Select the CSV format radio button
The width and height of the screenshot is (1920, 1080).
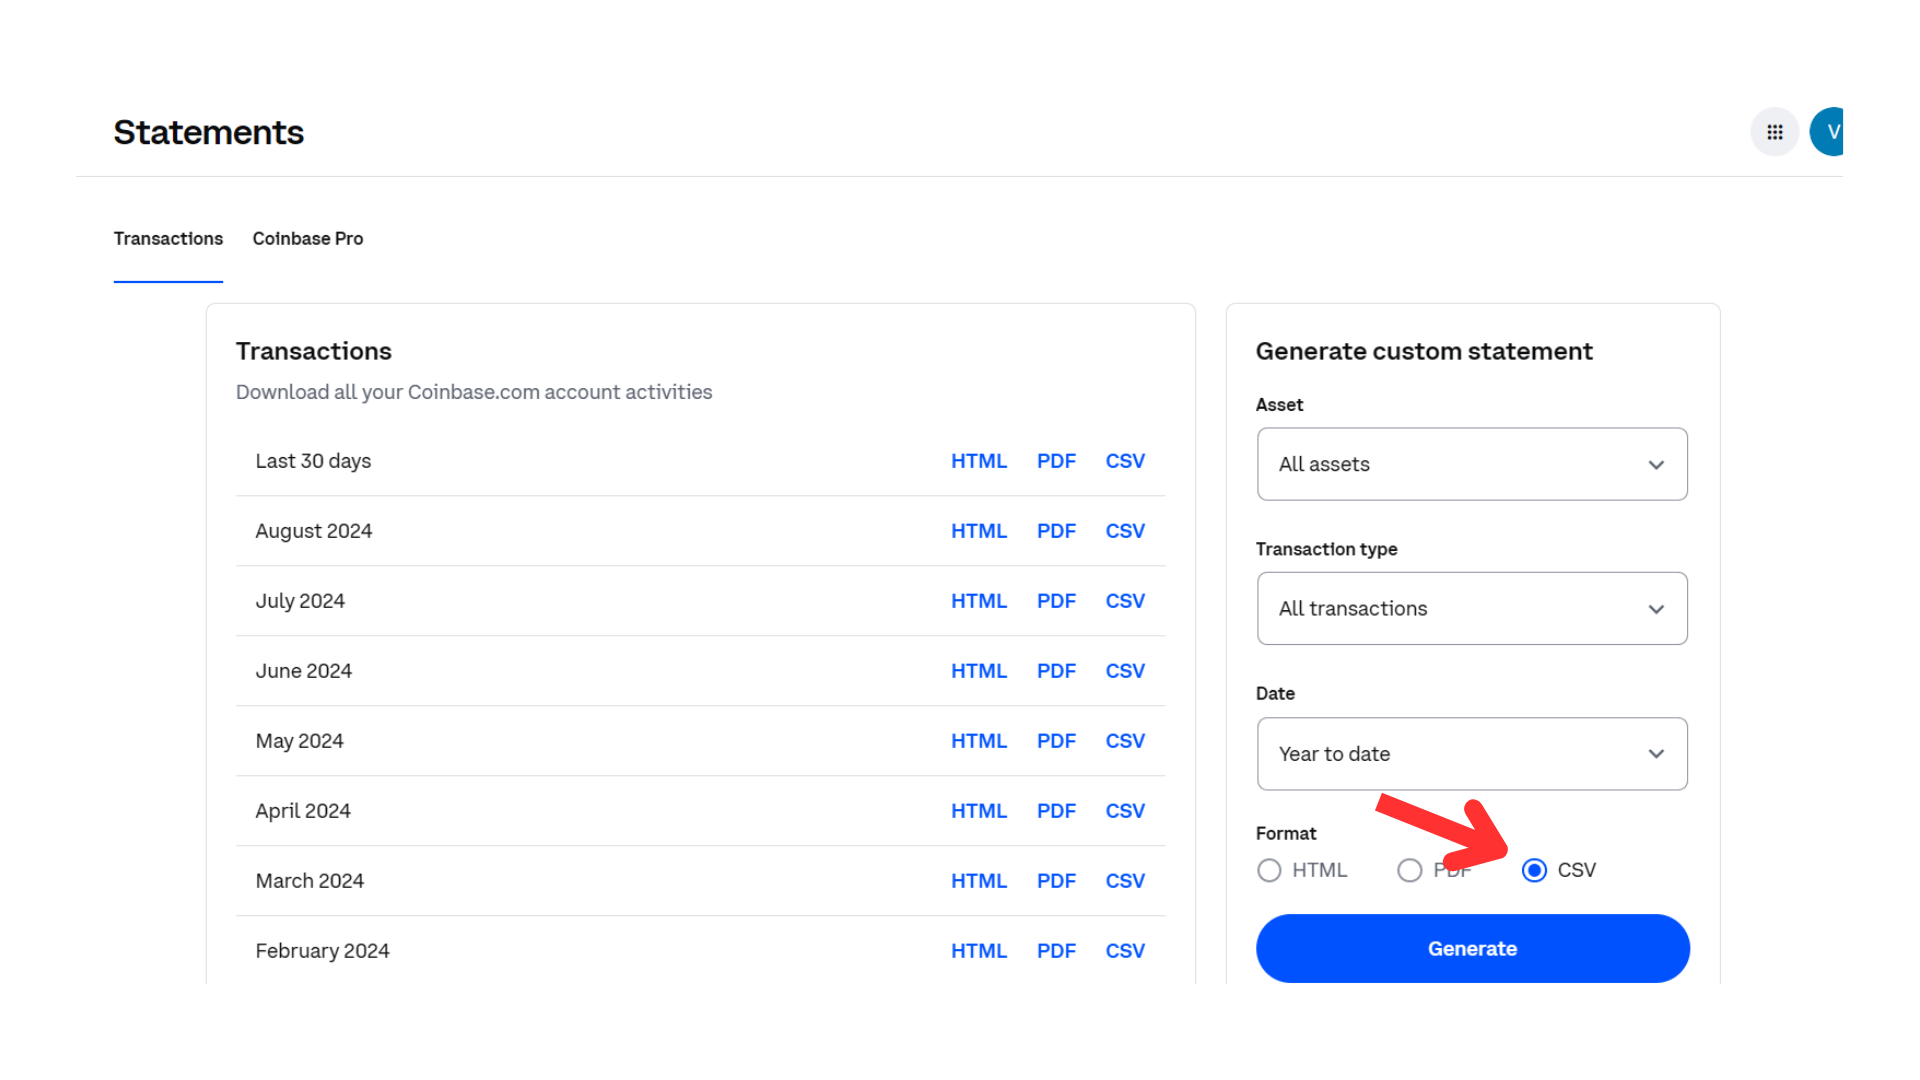1534,870
